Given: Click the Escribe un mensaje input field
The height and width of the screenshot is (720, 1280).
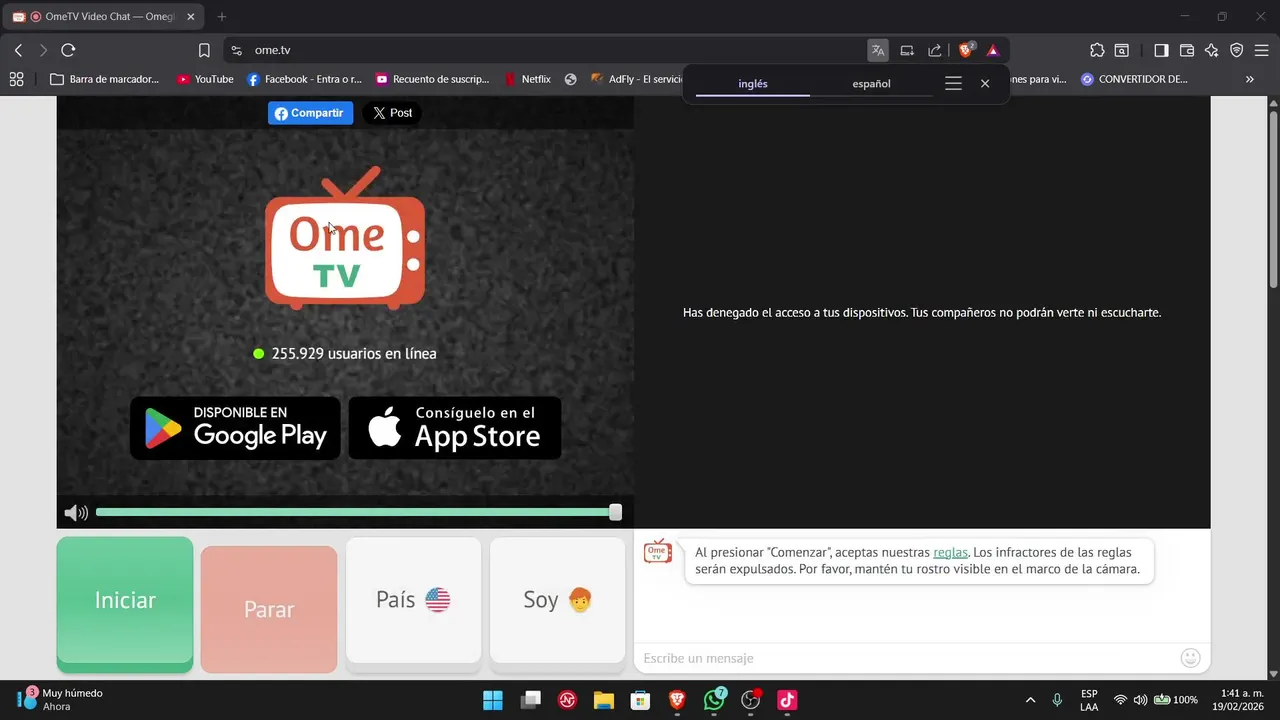Looking at the screenshot, I should click(x=908, y=658).
